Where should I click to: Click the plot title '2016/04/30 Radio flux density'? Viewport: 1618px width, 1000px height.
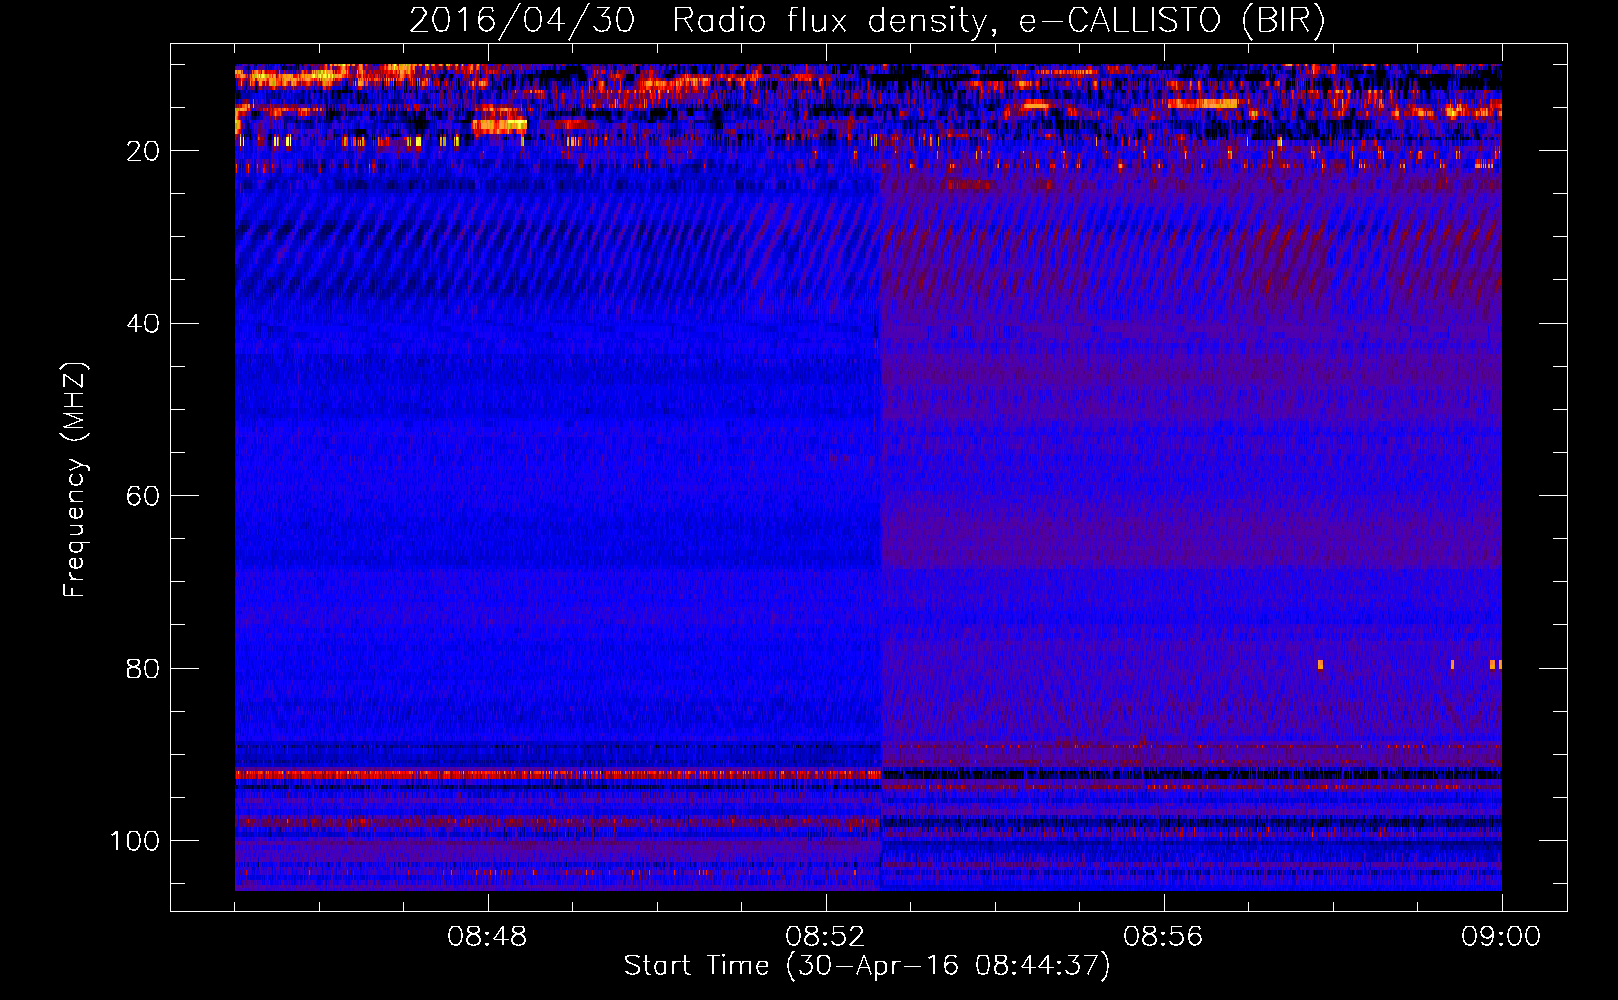pyautogui.click(x=867, y=21)
